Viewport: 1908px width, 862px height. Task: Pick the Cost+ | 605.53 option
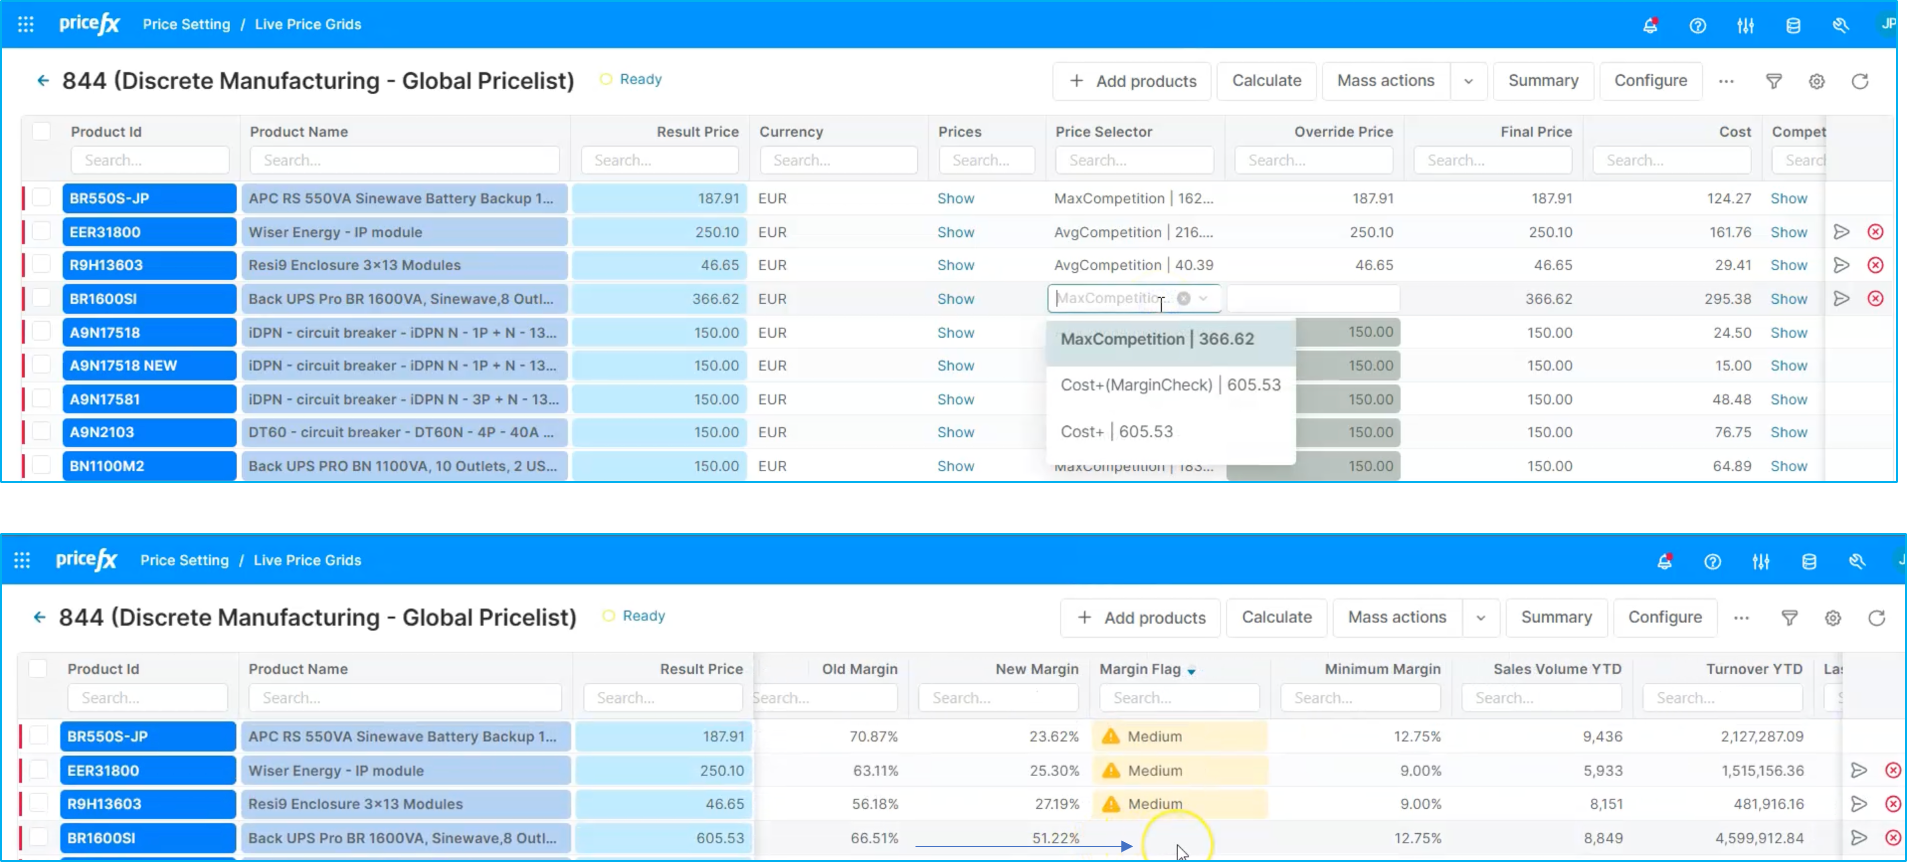[1171, 432]
